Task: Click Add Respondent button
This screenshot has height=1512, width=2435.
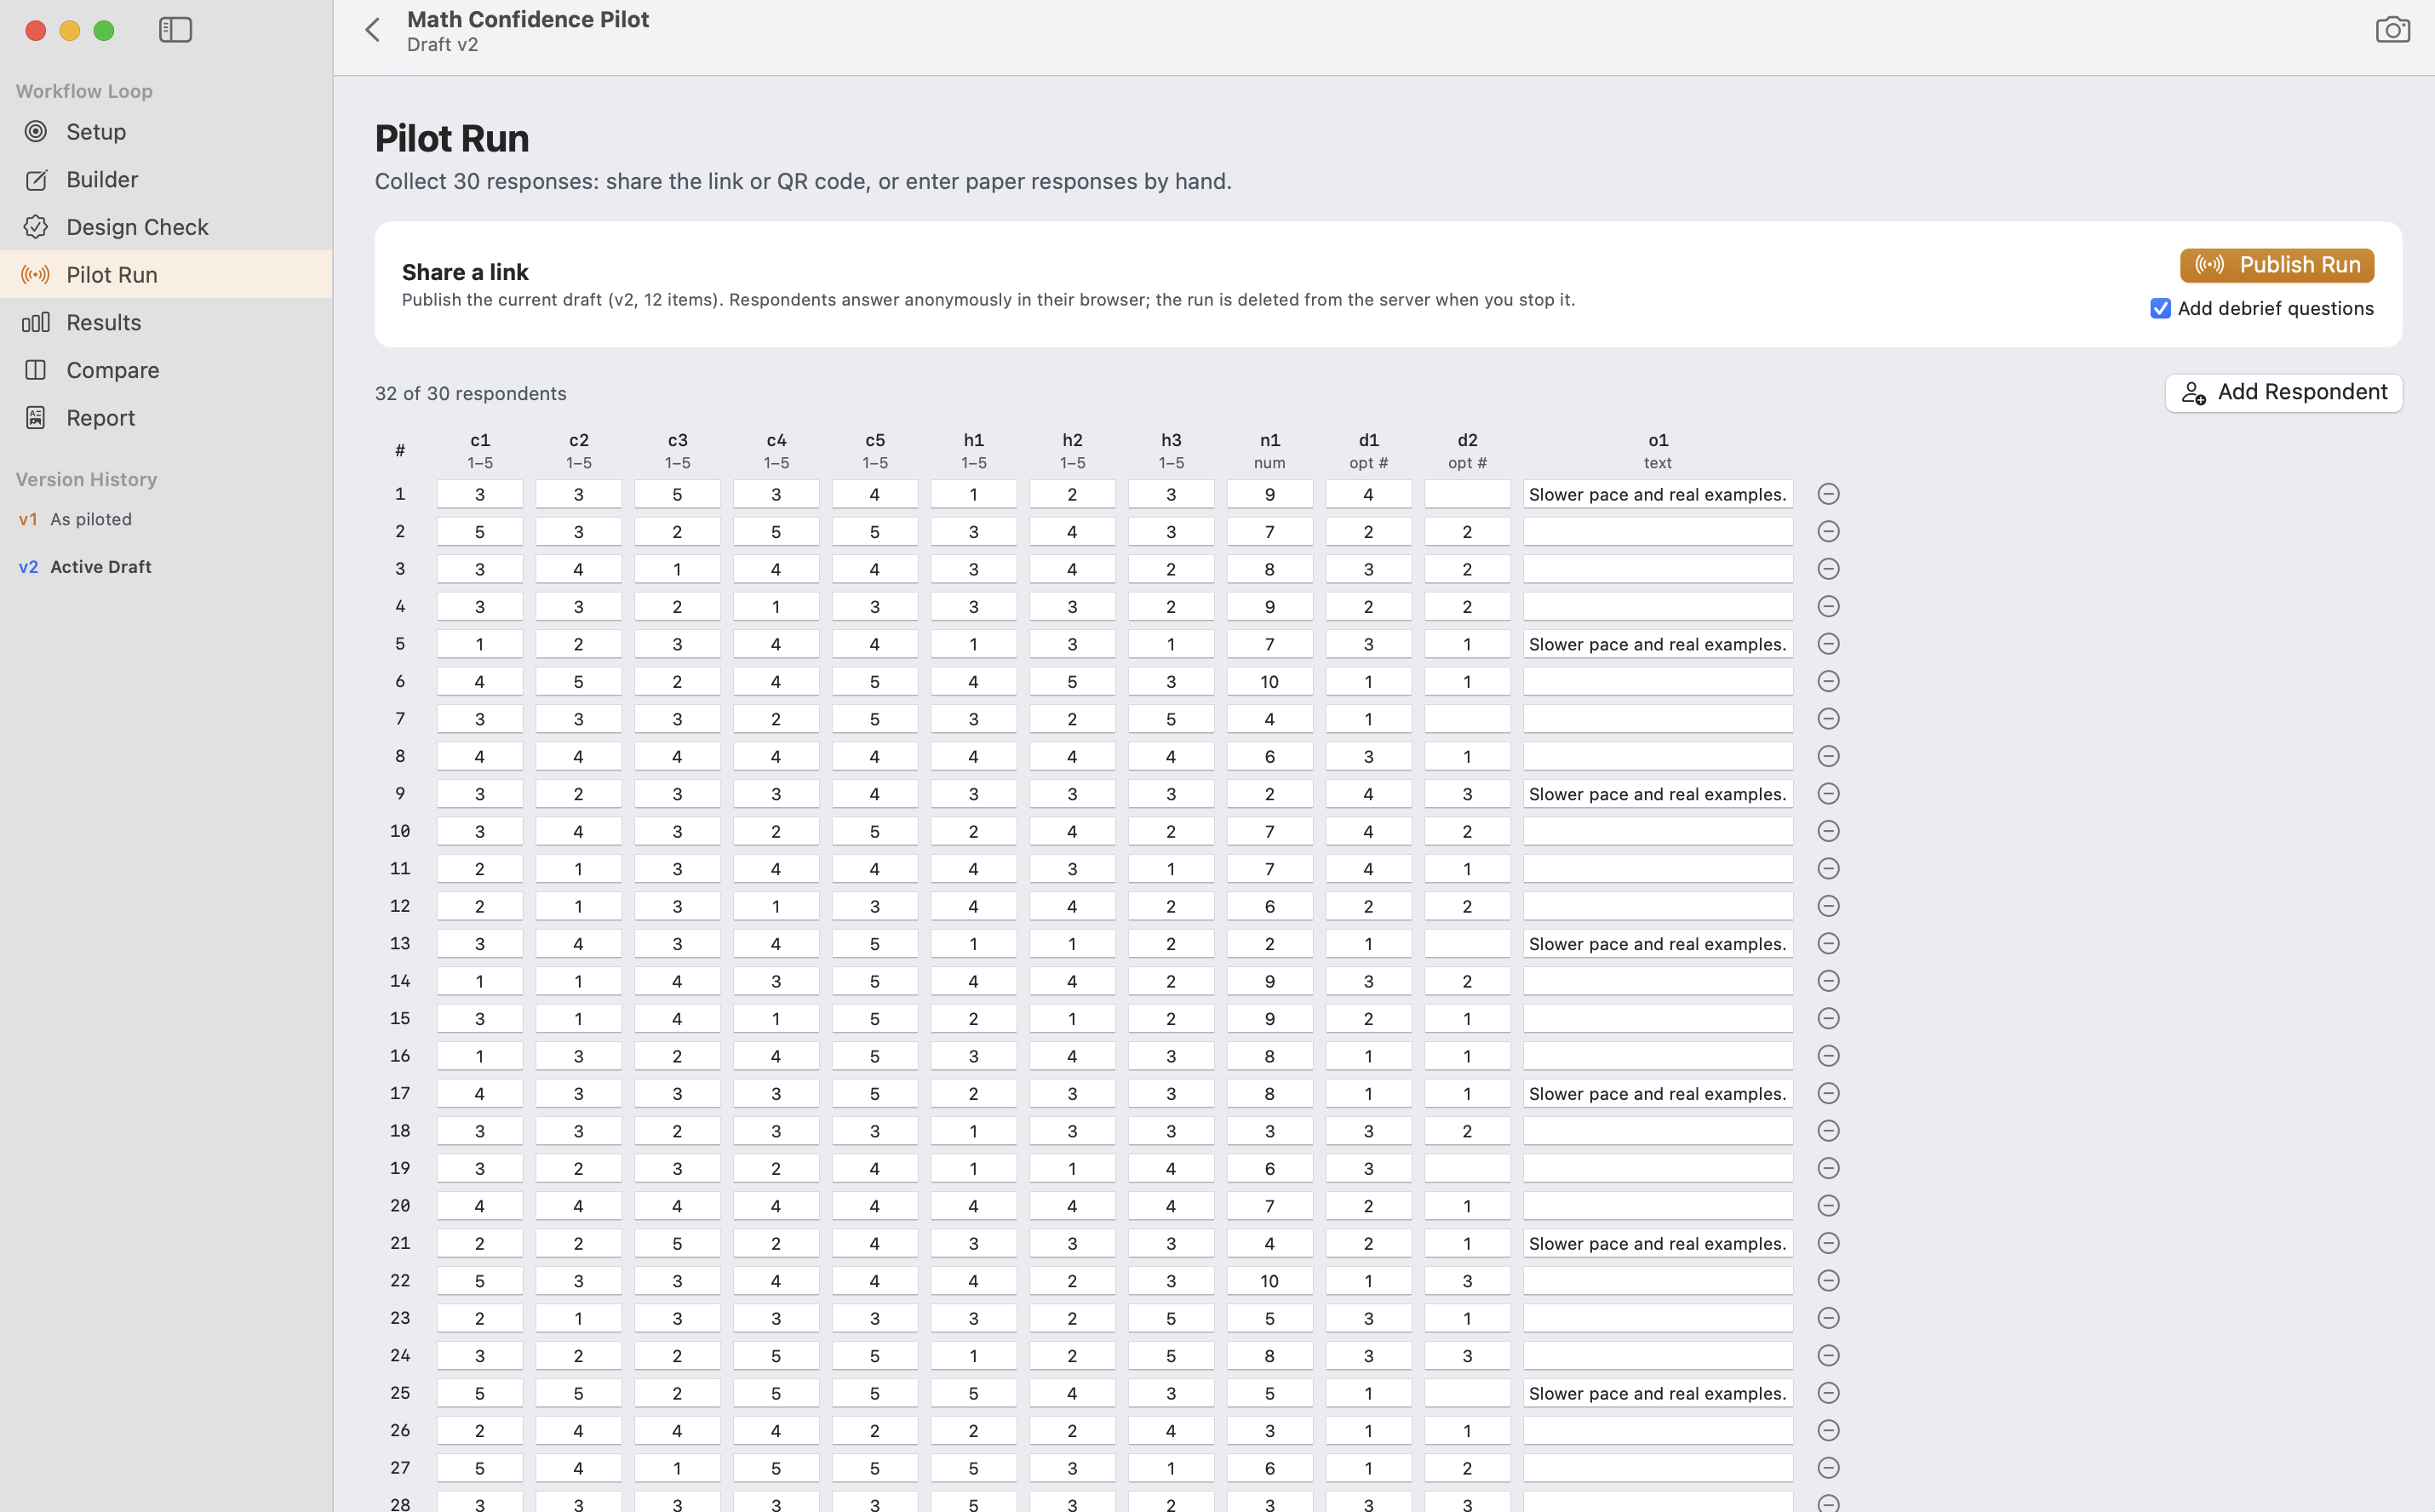Action: 2284,392
